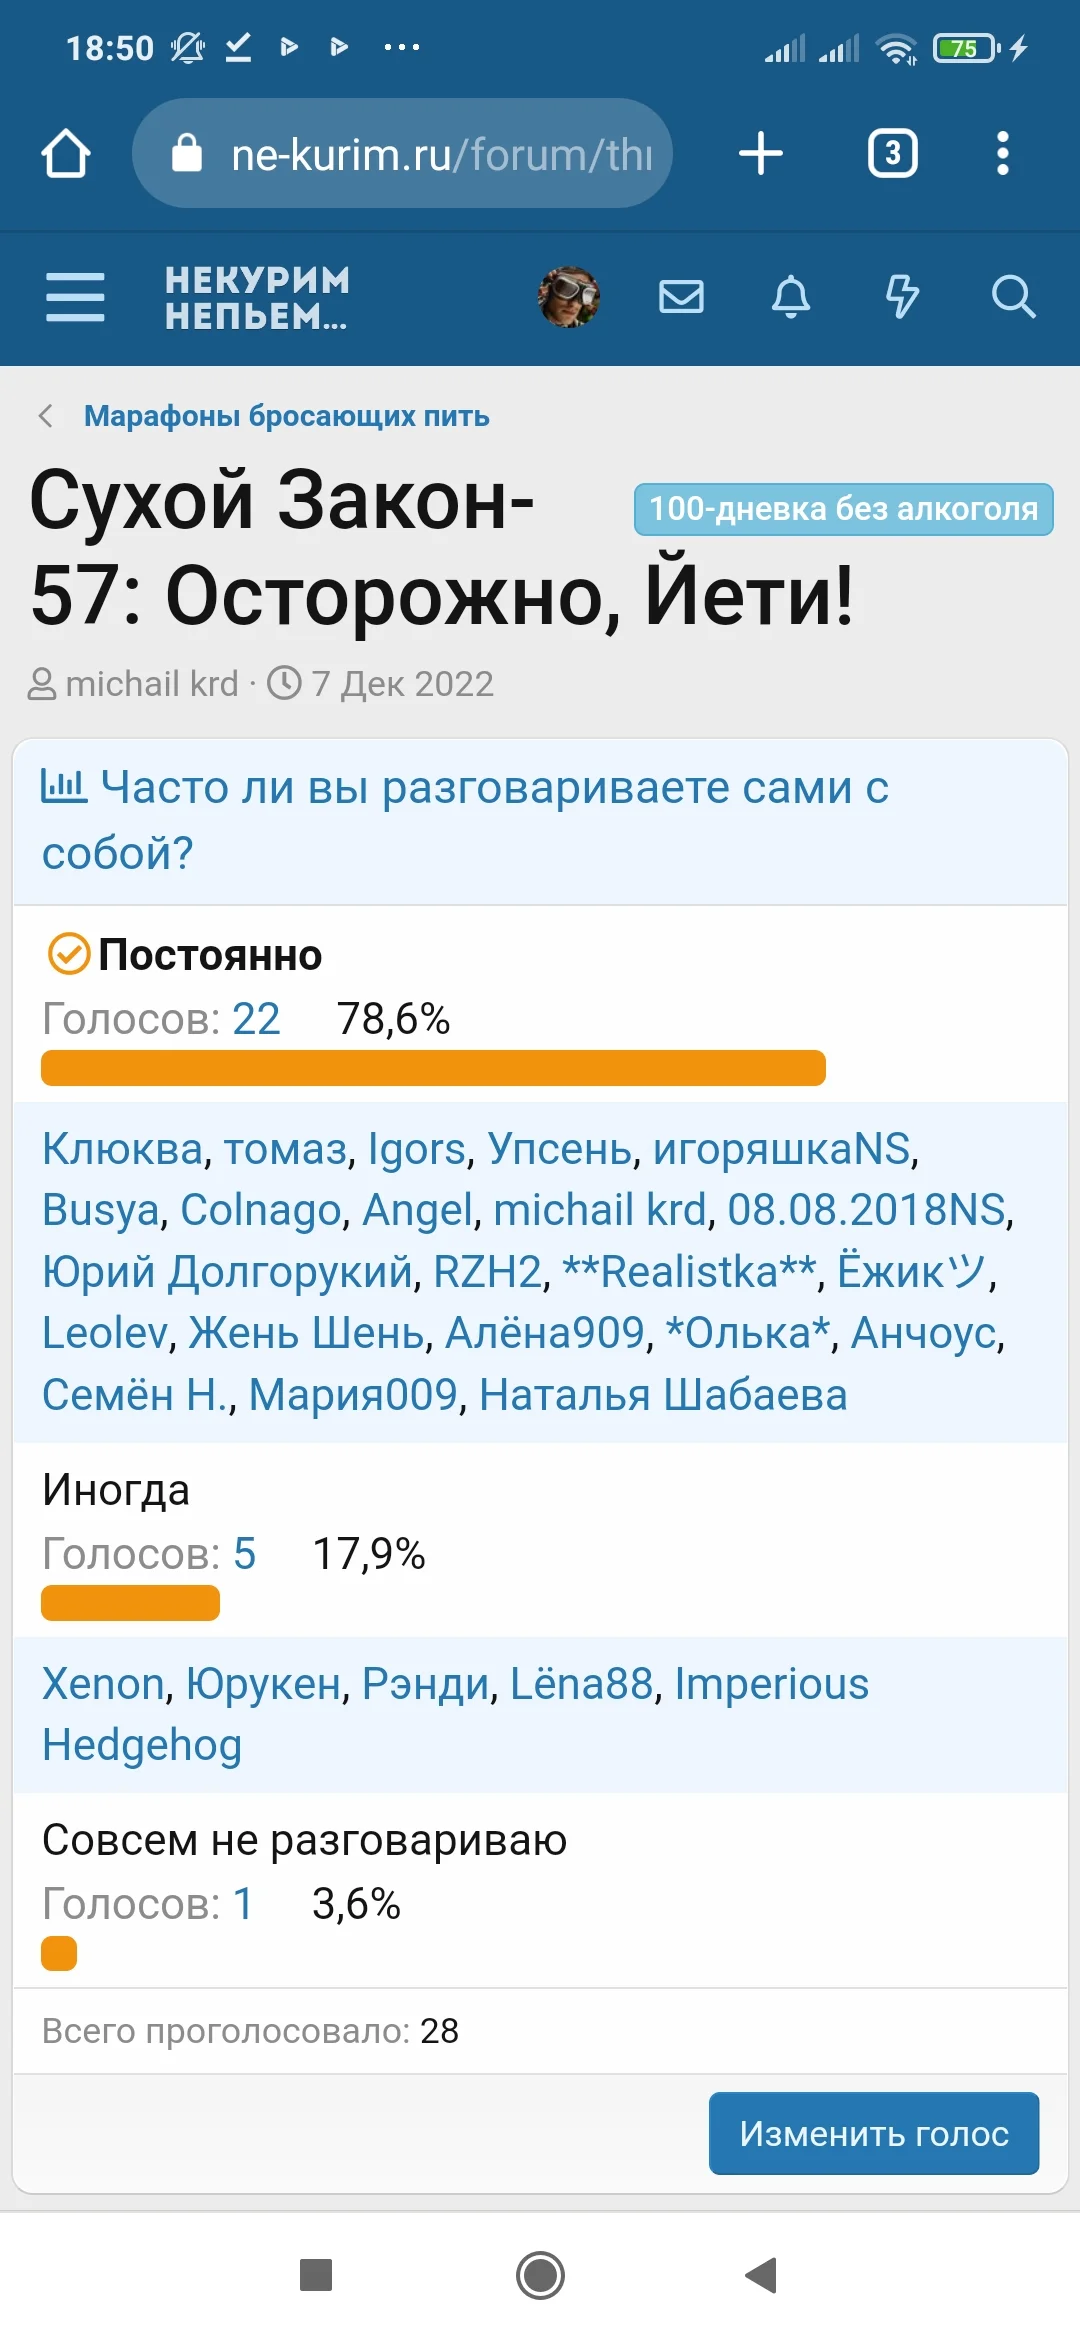The width and height of the screenshot is (1080, 2340).
Task: Open your profile avatar
Action: click(568, 297)
